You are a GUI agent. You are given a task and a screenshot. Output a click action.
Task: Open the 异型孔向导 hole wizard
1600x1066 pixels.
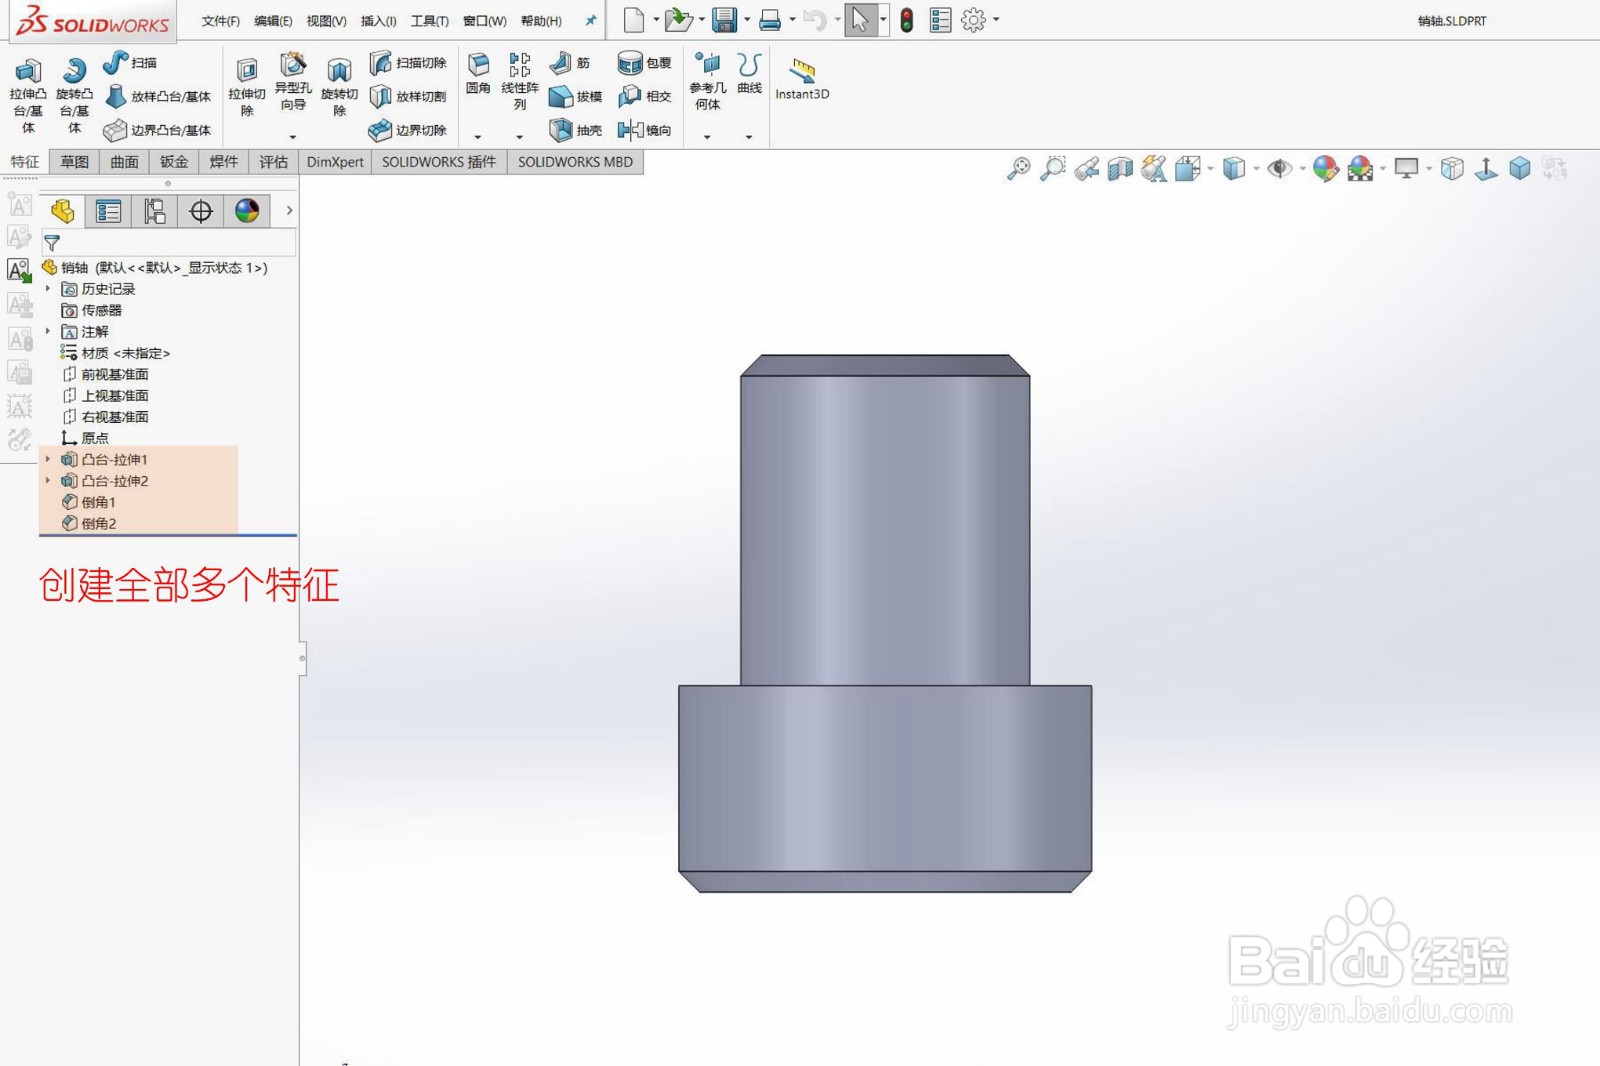[292, 82]
